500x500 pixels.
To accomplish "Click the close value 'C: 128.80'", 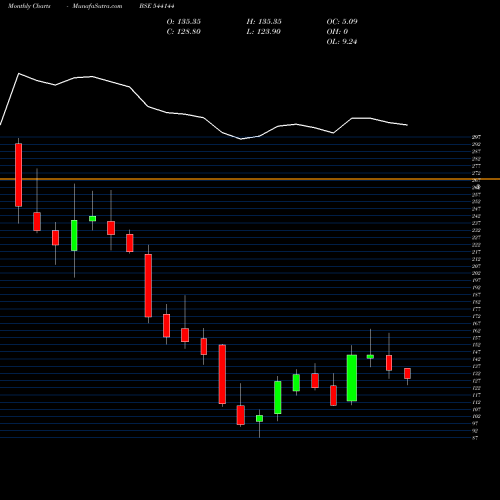I will [x=184, y=31].
